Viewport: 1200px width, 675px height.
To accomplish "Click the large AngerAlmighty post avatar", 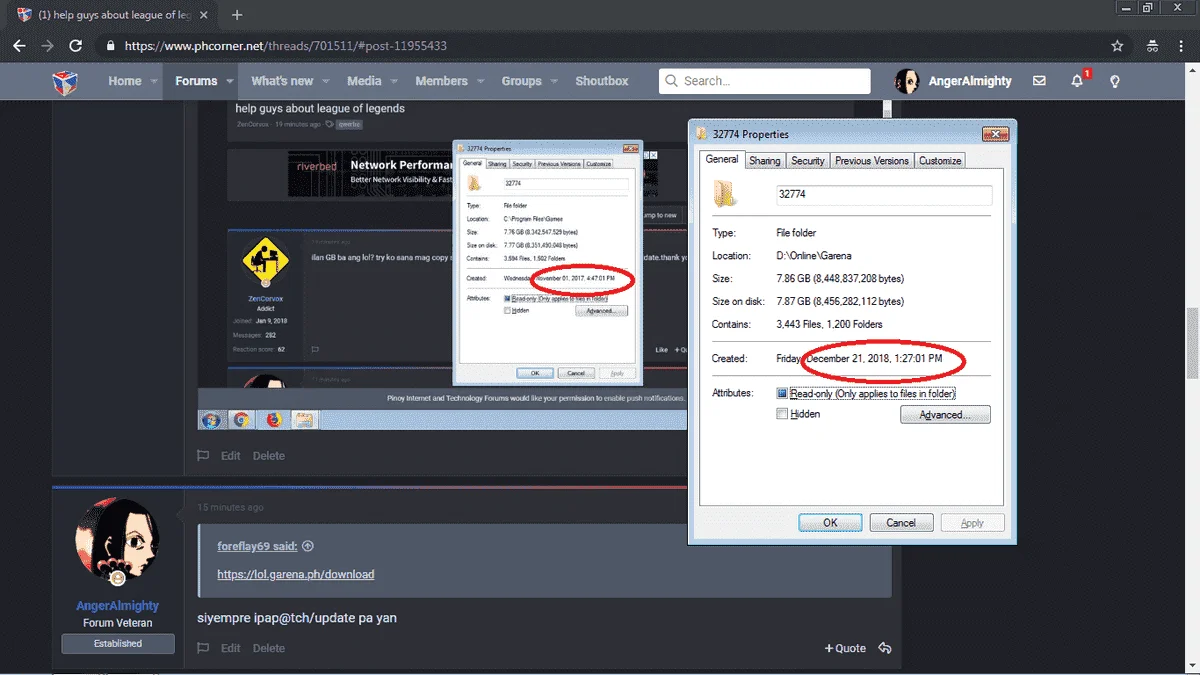I will (118, 541).
